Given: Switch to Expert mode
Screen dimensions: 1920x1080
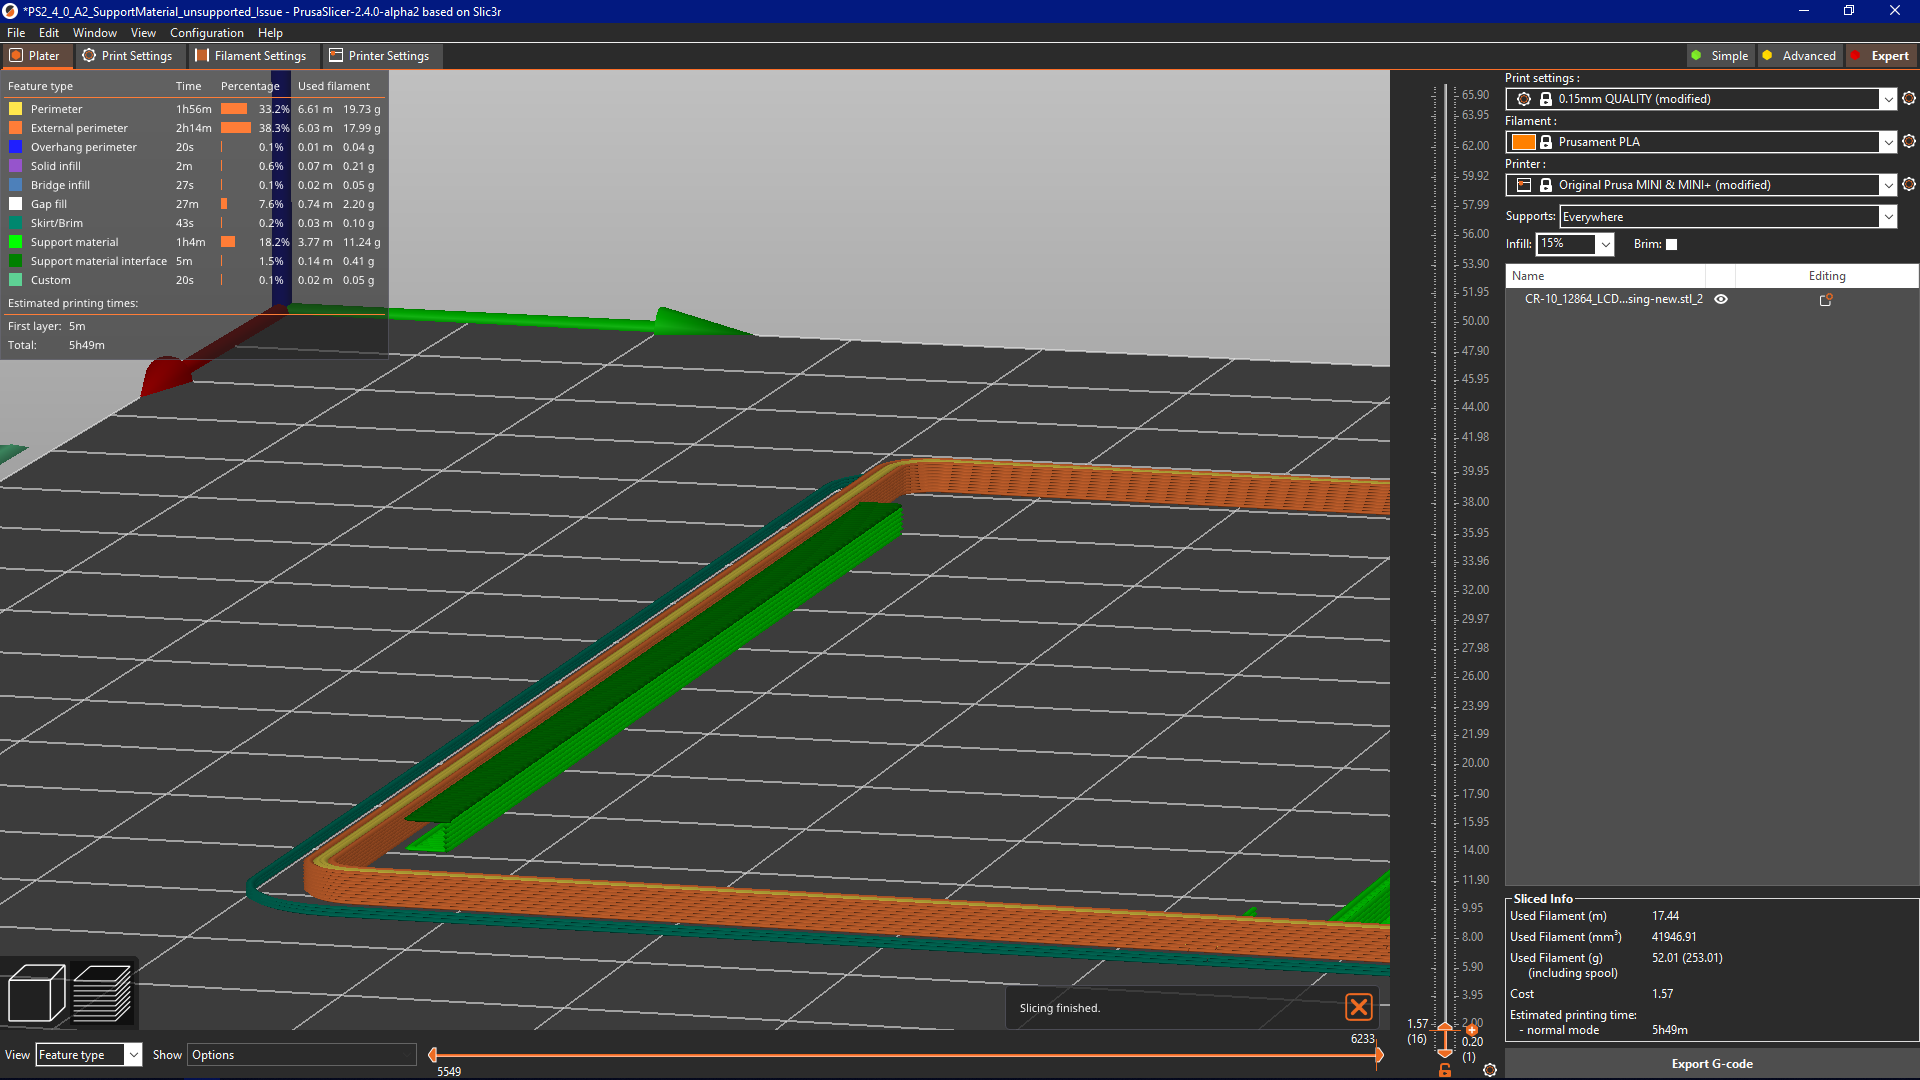Looking at the screenshot, I should 1884,55.
